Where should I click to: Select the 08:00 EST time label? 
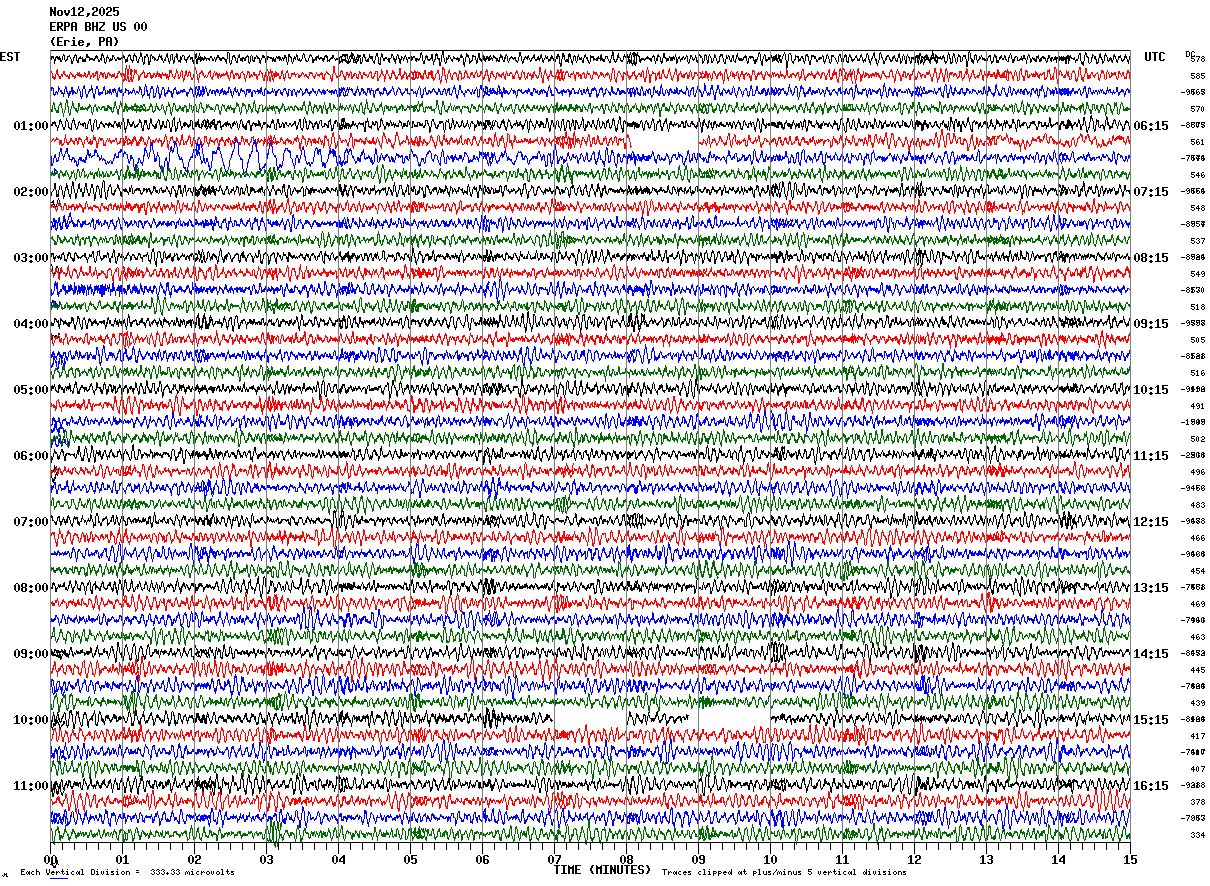[30, 588]
